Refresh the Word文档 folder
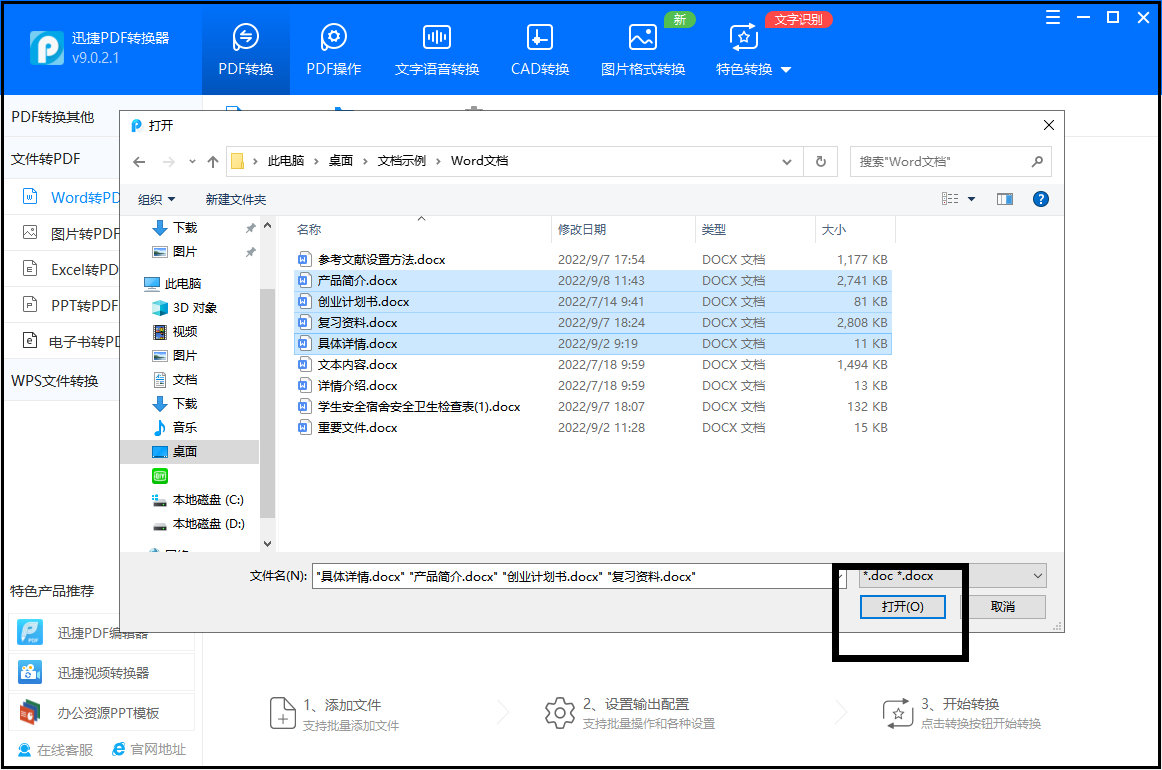The height and width of the screenshot is (770, 1162). 820,162
